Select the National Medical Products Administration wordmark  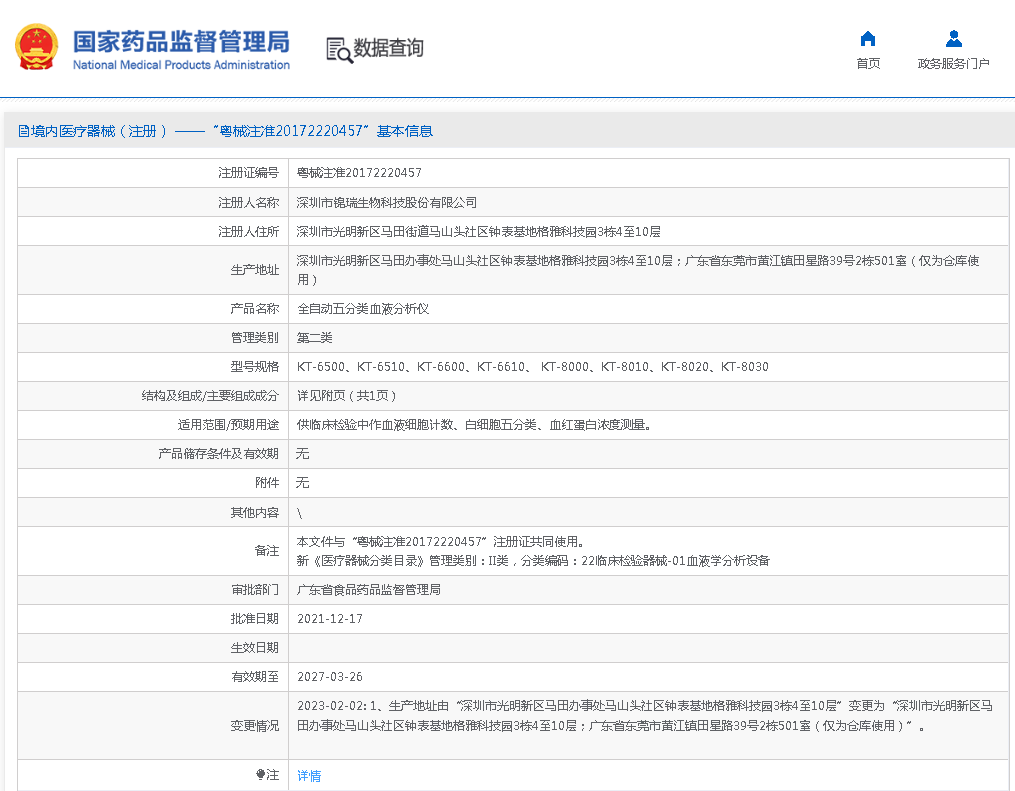(181, 65)
